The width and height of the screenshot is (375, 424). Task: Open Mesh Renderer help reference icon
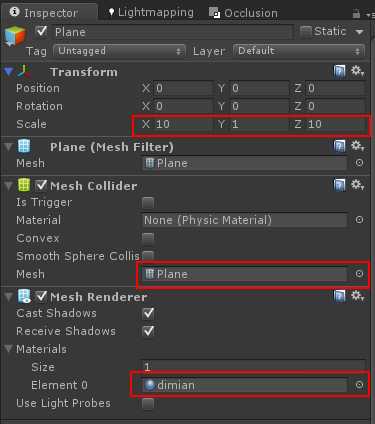[x=339, y=296]
